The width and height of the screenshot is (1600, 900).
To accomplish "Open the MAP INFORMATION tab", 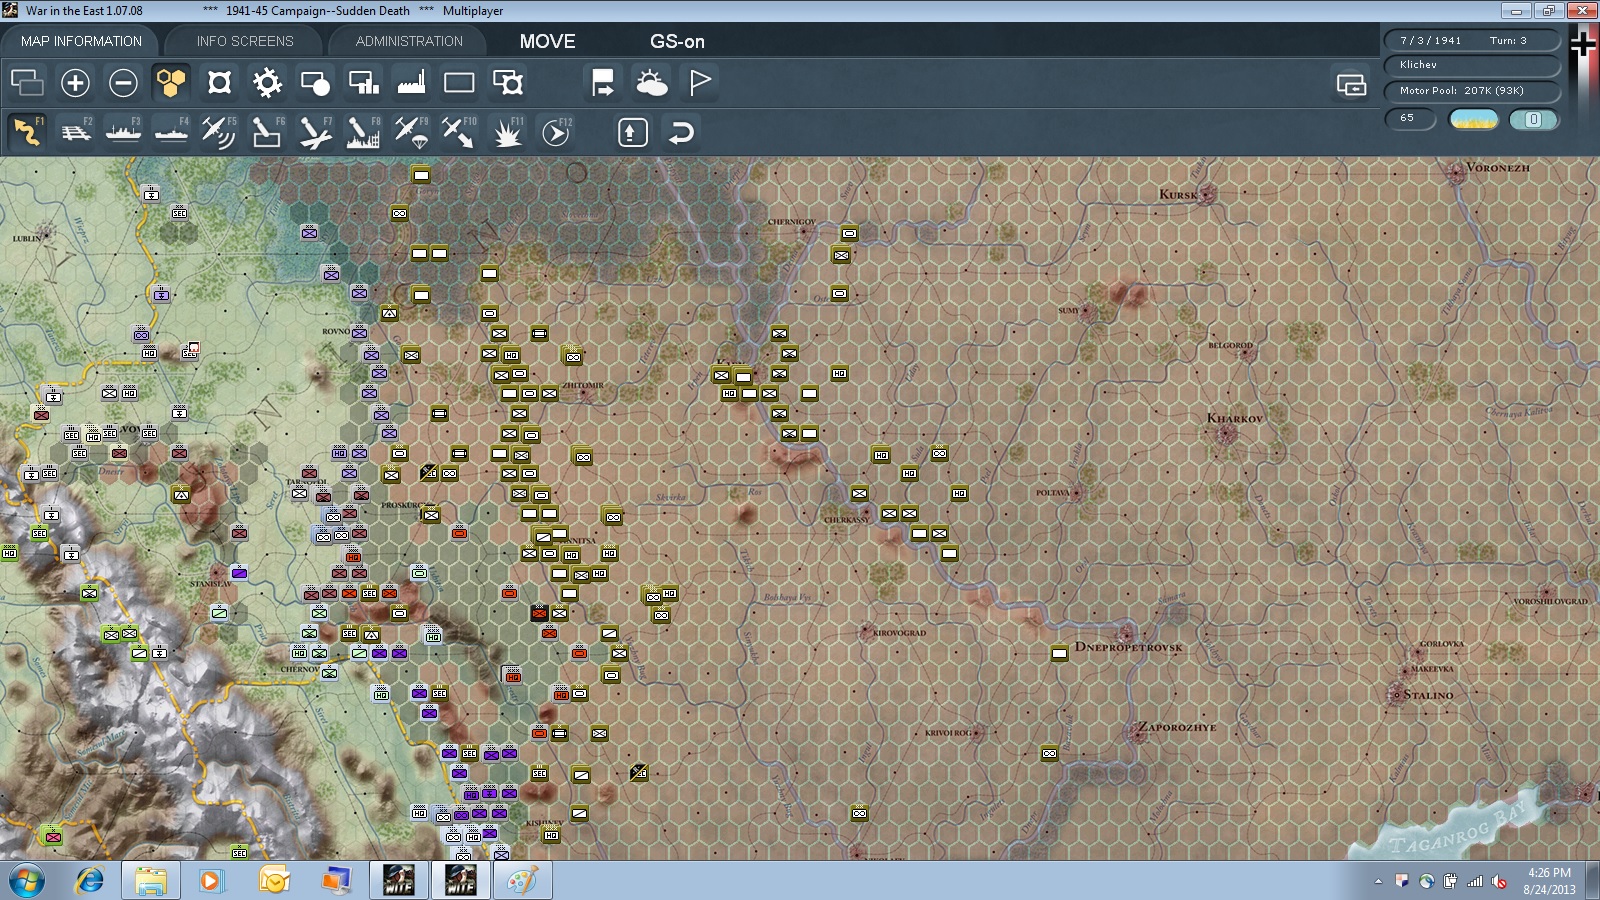I will coord(81,41).
